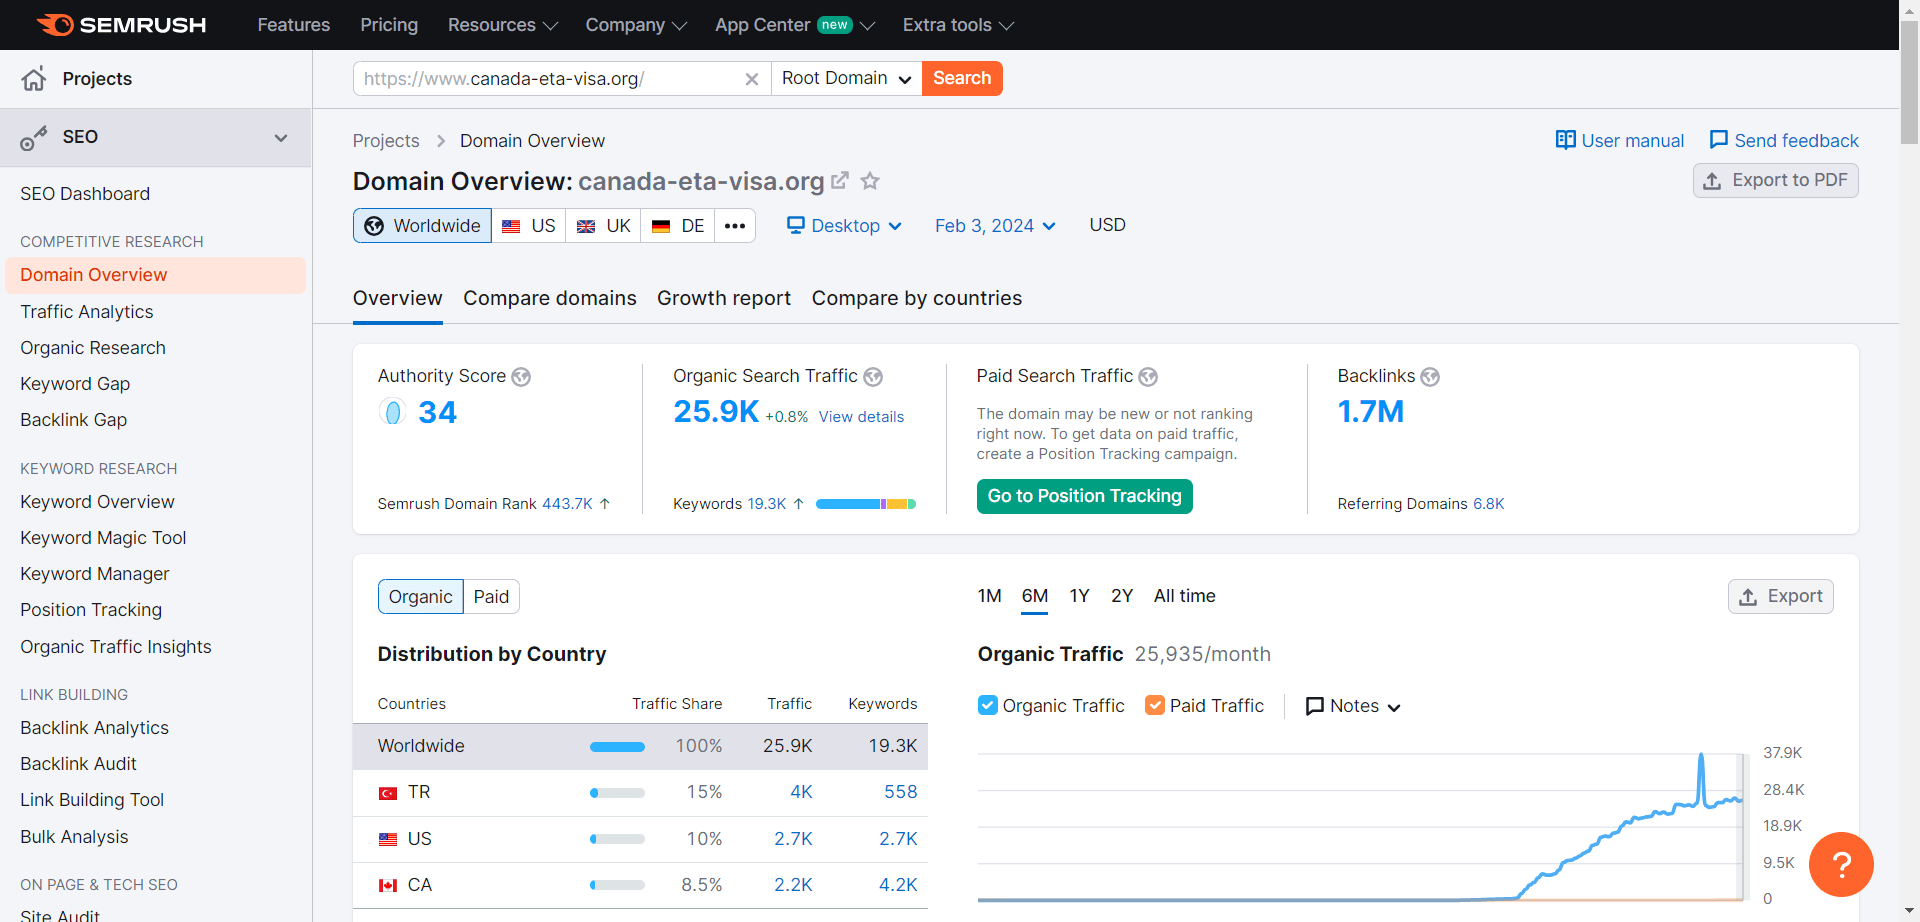Open the orange help question bubble
Viewport: 1920px width, 922px height.
point(1841,864)
